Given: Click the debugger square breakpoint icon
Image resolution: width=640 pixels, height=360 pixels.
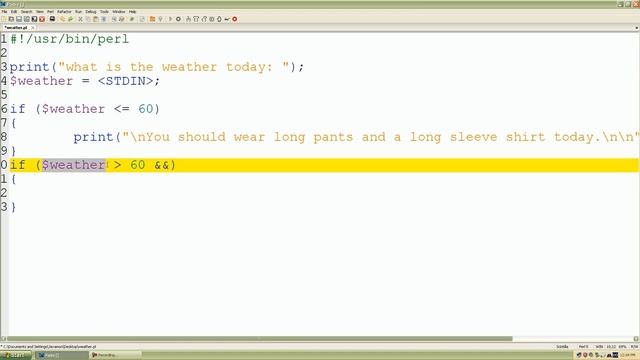Looking at the screenshot, I should pyautogui.click(x=212, y=19).
